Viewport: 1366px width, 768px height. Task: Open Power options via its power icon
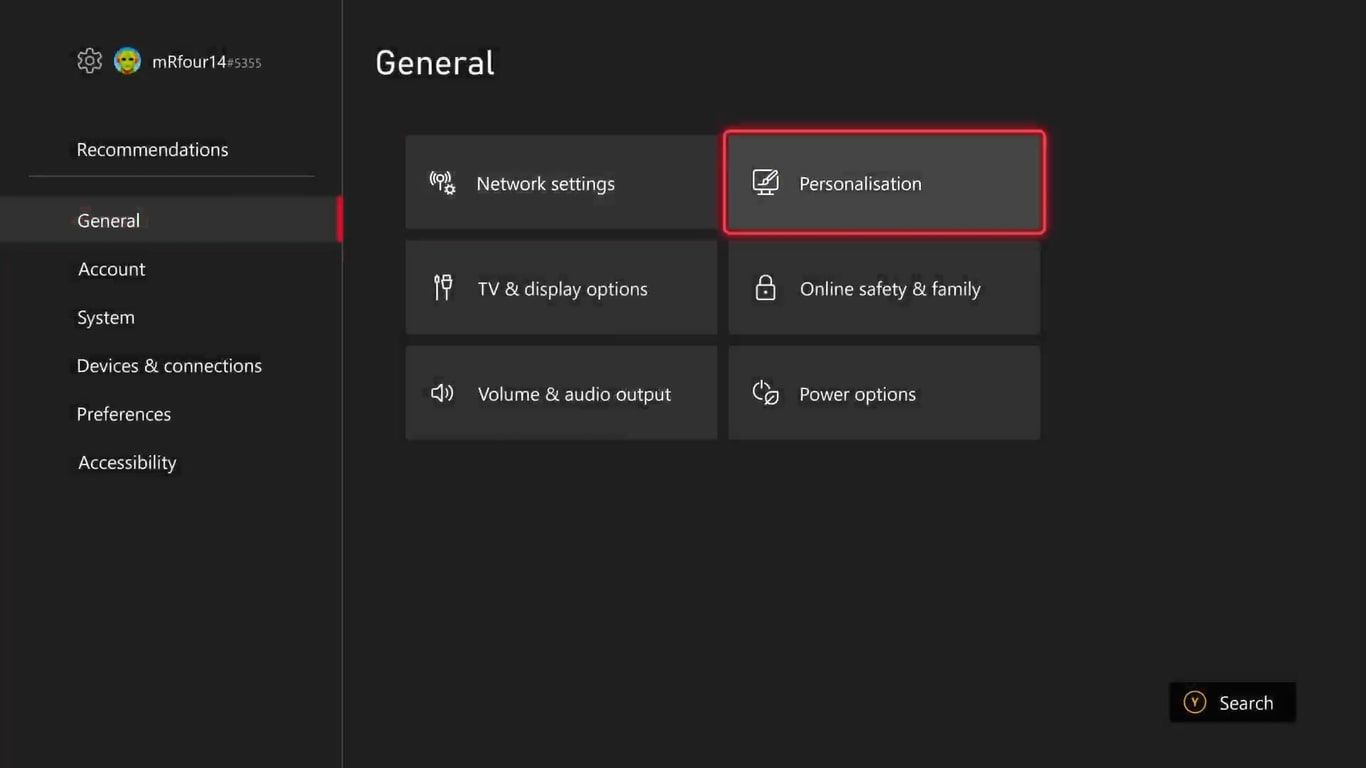pos(765,393)
